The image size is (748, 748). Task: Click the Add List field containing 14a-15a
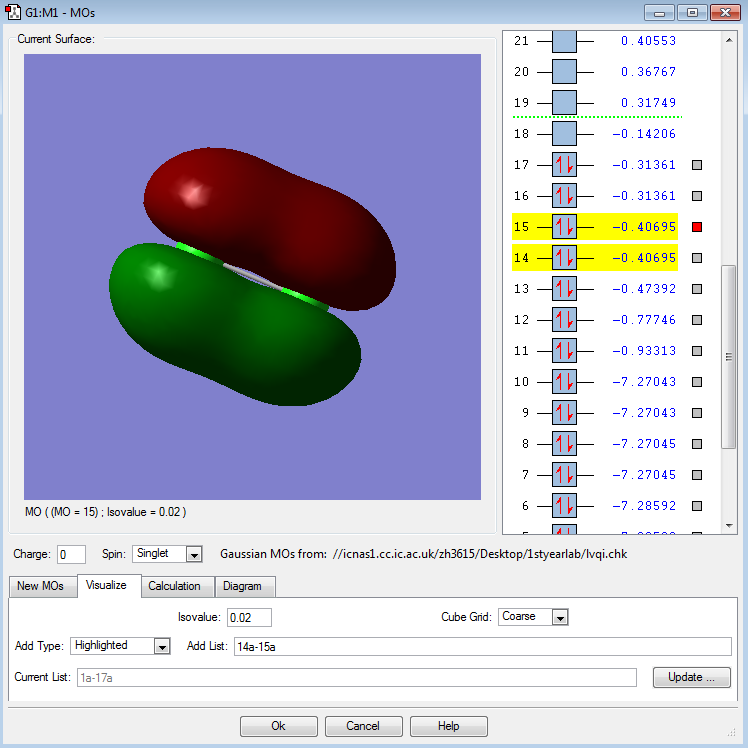coord(483,647)
